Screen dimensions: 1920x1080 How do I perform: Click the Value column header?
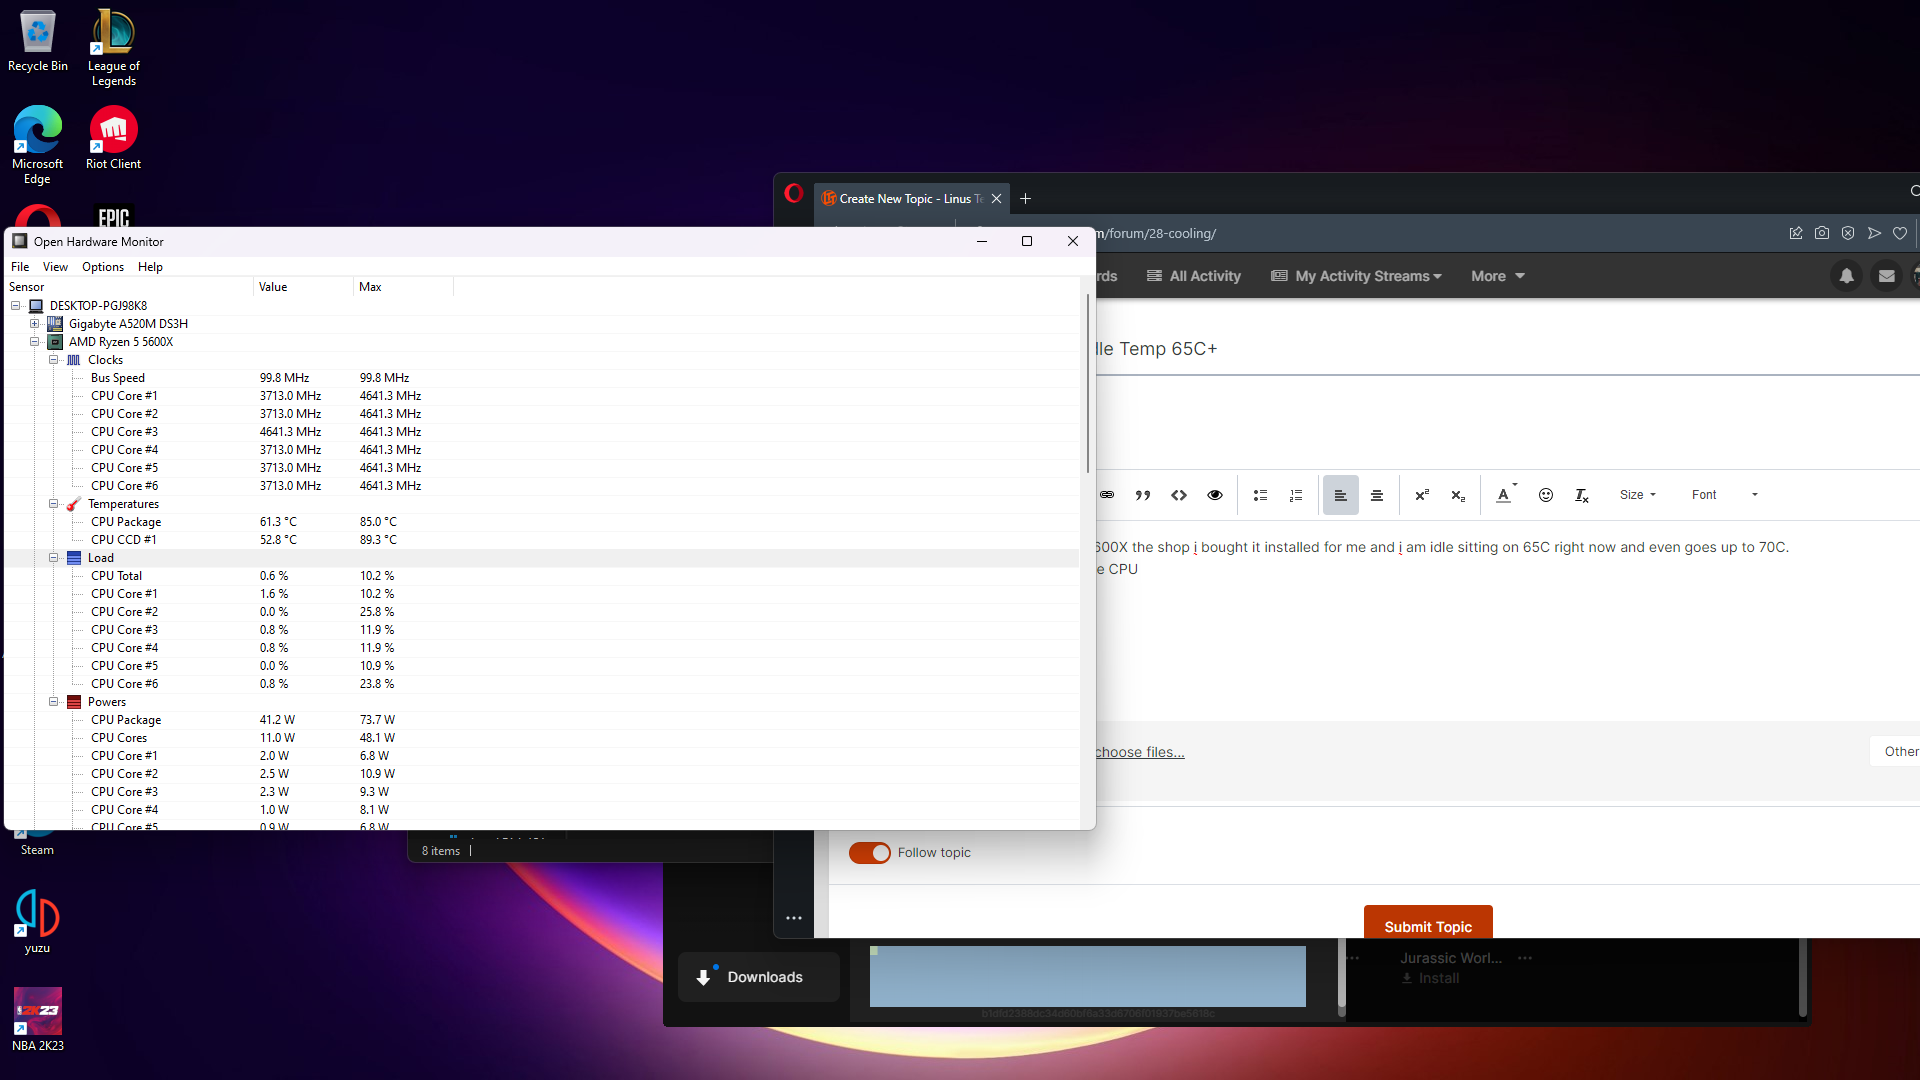303,287
